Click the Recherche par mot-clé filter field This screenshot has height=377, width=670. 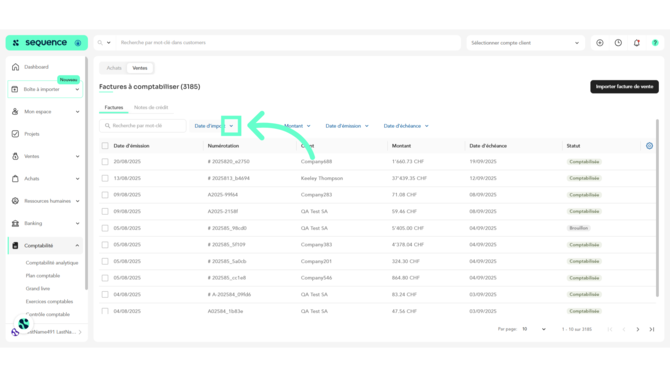tap(143, 126)
